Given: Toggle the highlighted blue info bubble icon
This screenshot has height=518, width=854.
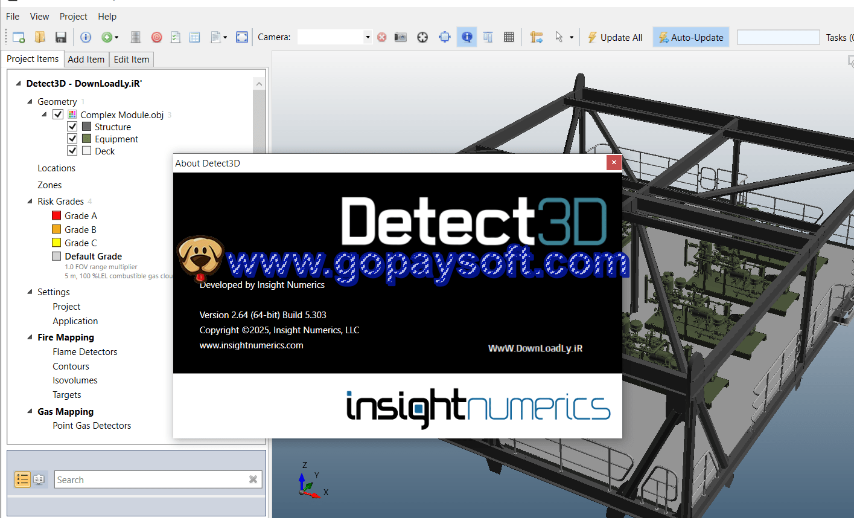Looking at the screenshot, I should (x=467, y=37).
